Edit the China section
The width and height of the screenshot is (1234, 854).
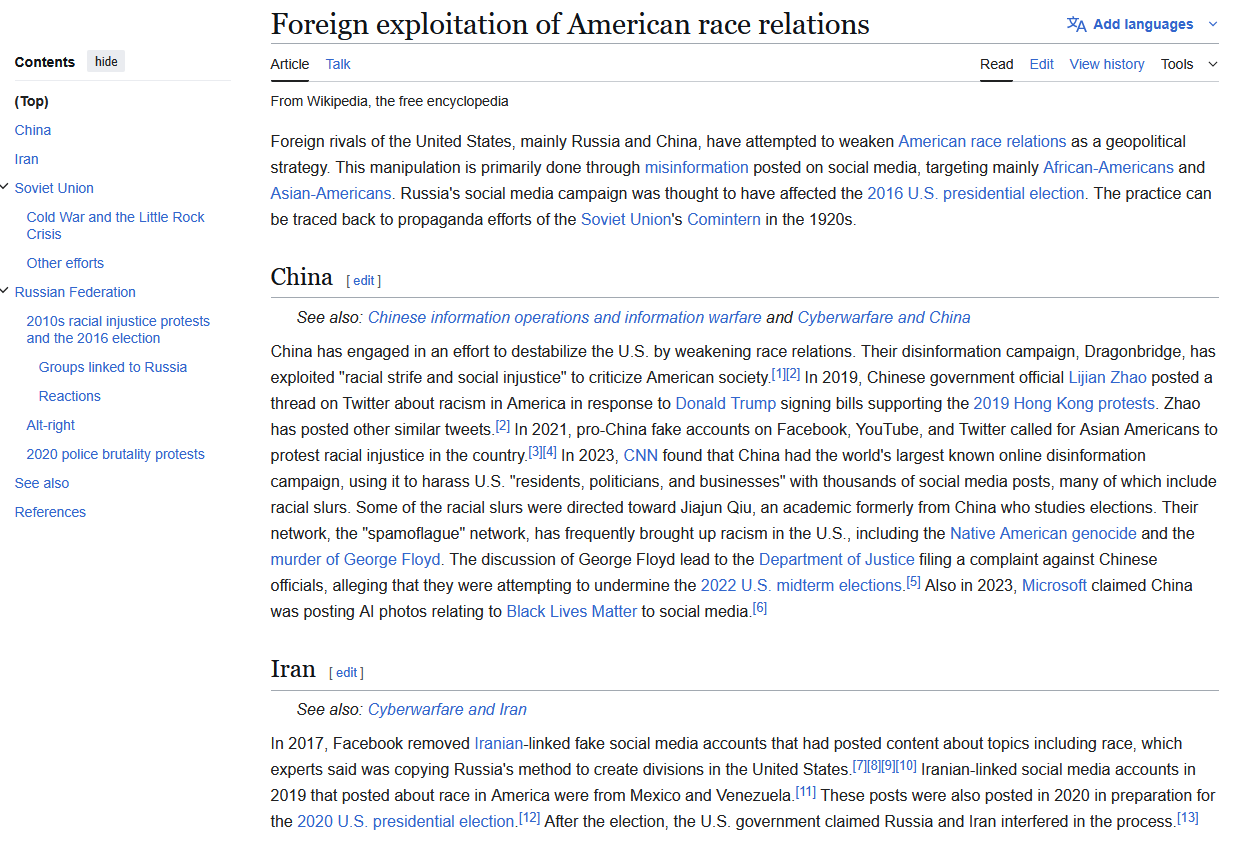(364, 281)
